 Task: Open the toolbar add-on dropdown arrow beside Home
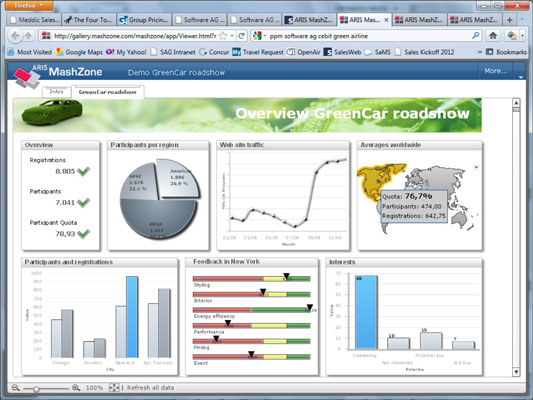click(x=522, y=35)
